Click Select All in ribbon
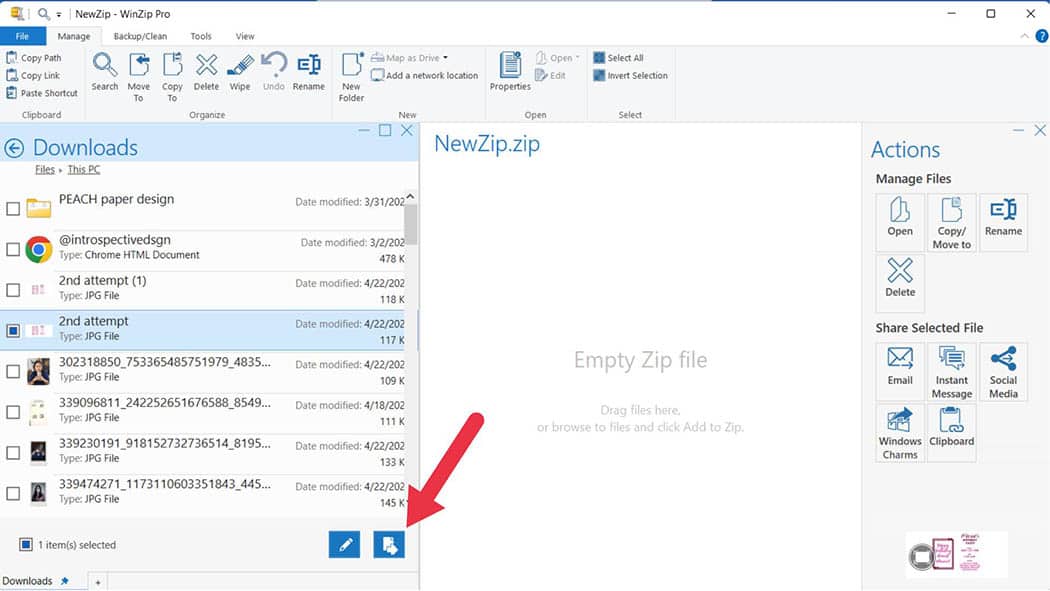This screenshot has height=591, width=1050. click(619, 58)
